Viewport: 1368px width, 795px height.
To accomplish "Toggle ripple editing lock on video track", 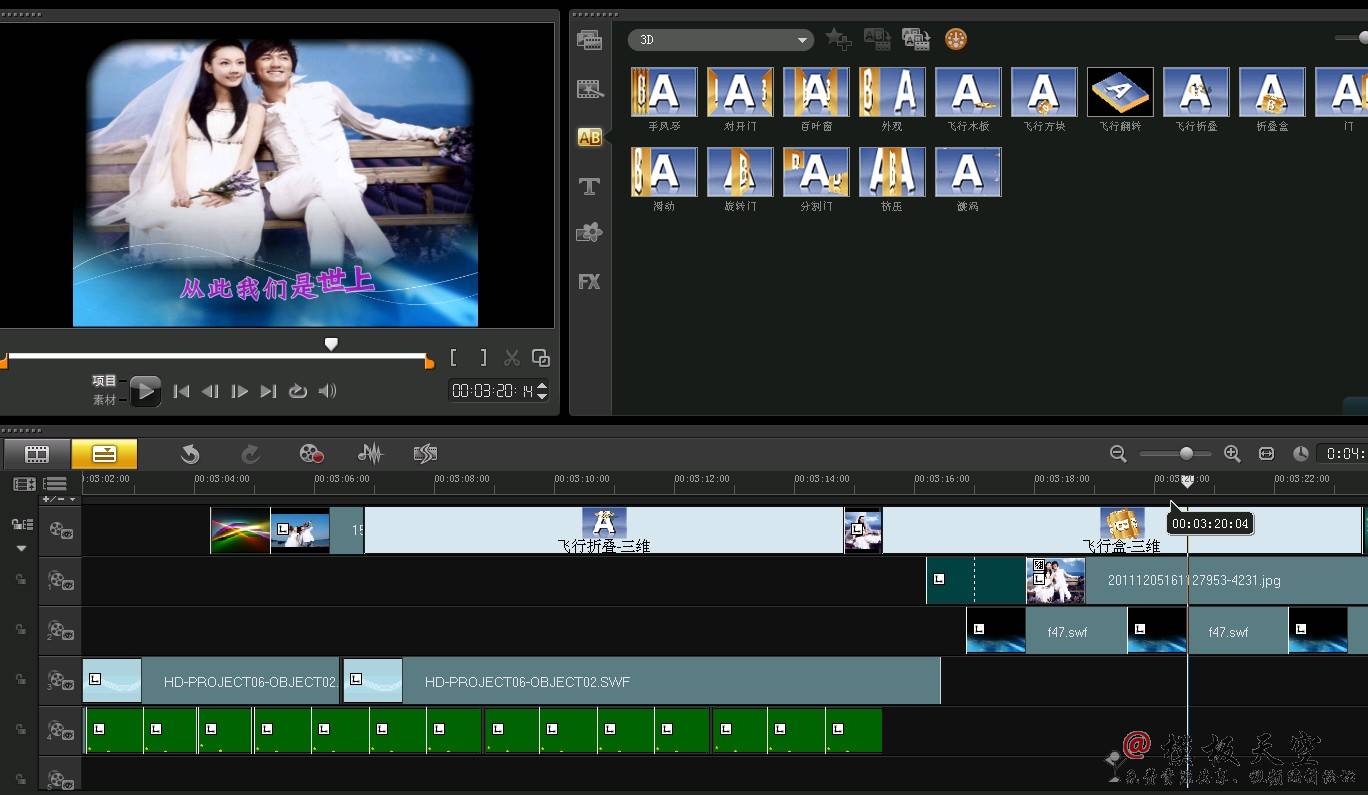I will [22, 525].
